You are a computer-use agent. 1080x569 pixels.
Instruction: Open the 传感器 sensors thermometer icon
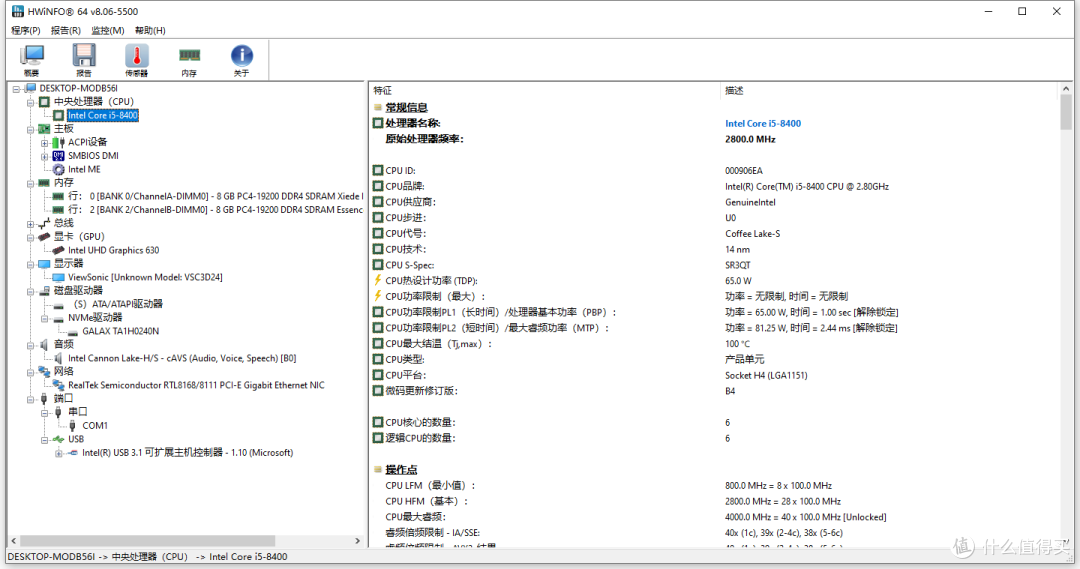click(x=136, y=59)
